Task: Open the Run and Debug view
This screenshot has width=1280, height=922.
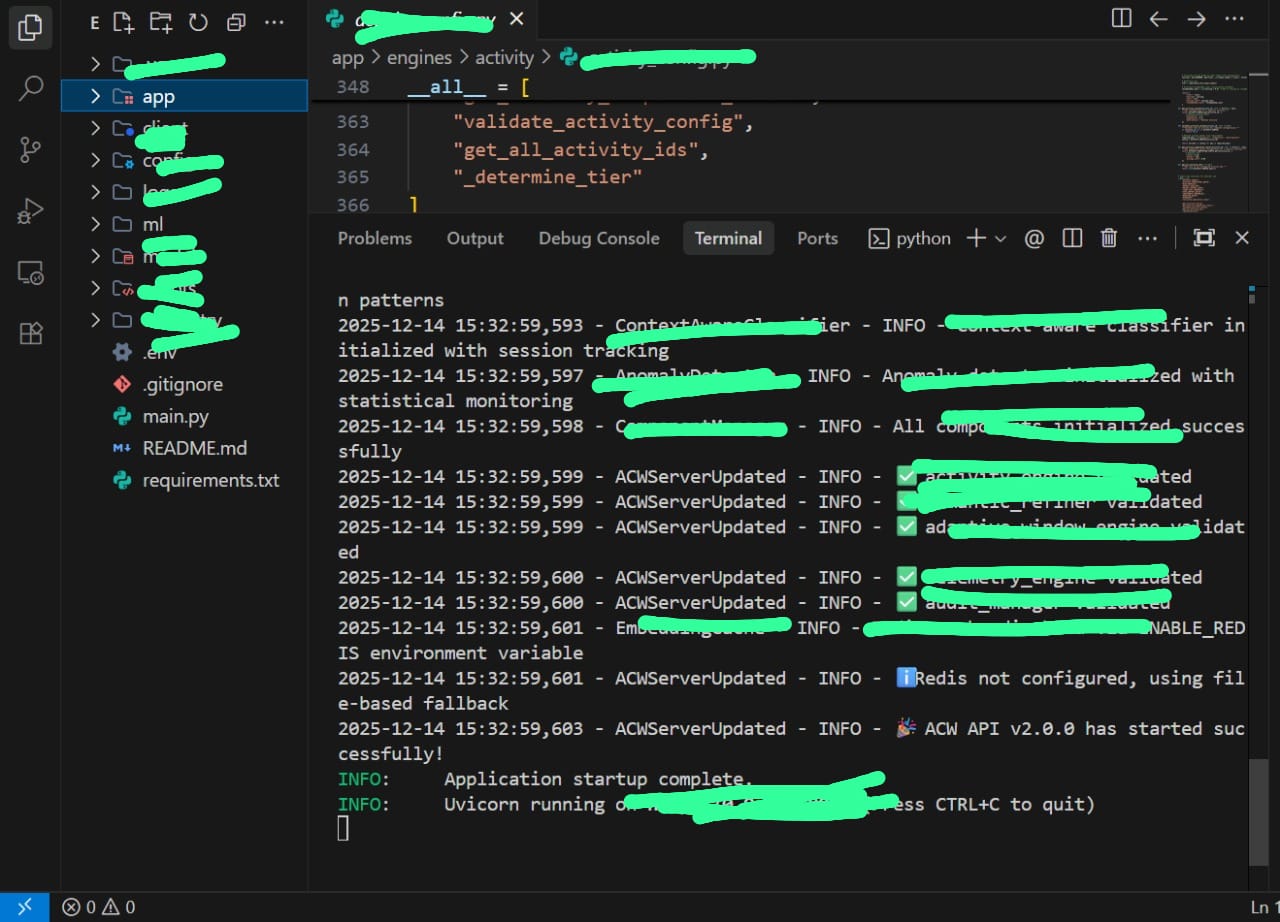Action: [31, 211]
